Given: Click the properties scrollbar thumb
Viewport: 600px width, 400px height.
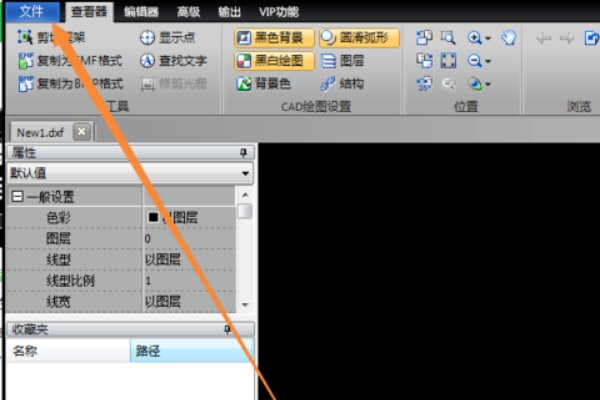Looking at the screenshot, I should click(245, 211).
